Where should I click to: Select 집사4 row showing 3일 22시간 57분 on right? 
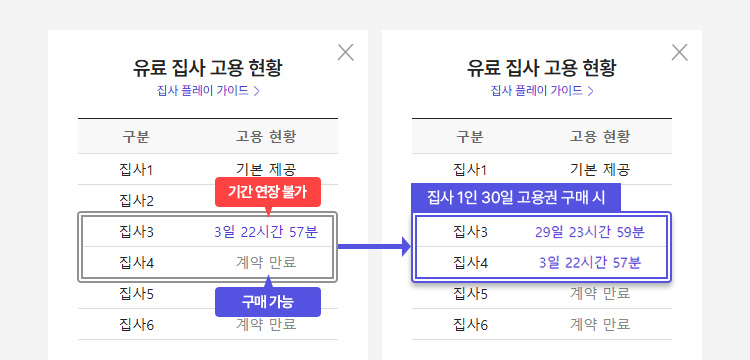point(541,262)
